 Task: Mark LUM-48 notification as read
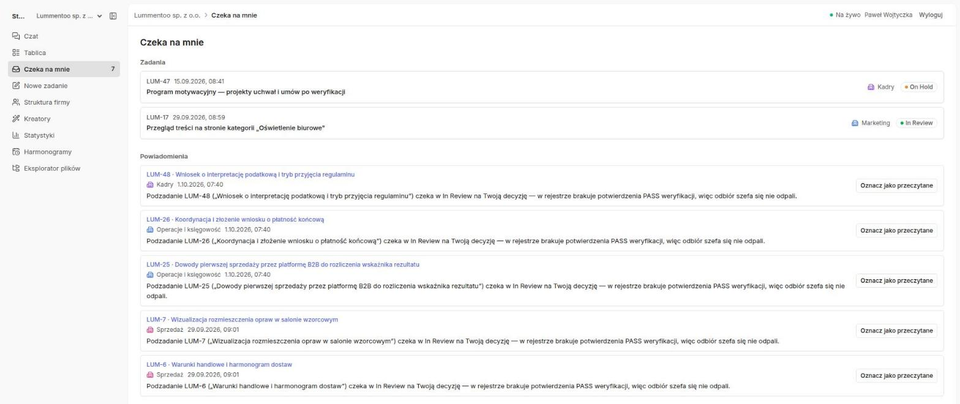click(x=896, y=185)
